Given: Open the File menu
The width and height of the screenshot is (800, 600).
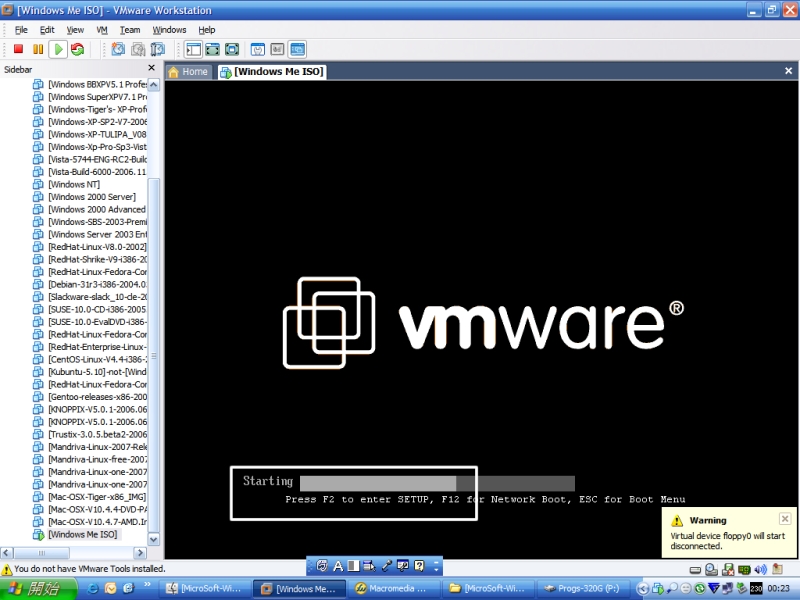Looking at the screenshot, I should pos(21,30).
